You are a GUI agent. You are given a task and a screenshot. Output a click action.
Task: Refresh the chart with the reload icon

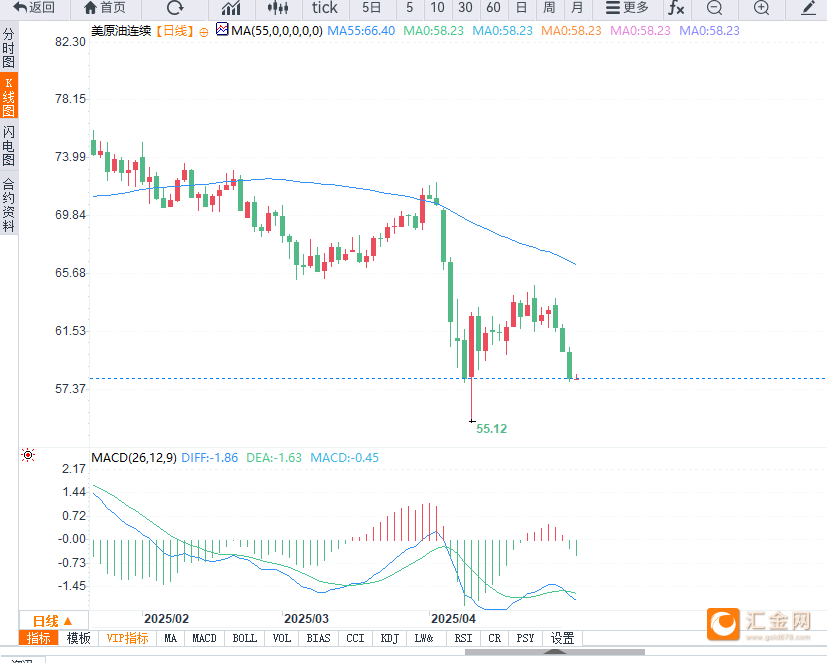[x=175, y=8]
